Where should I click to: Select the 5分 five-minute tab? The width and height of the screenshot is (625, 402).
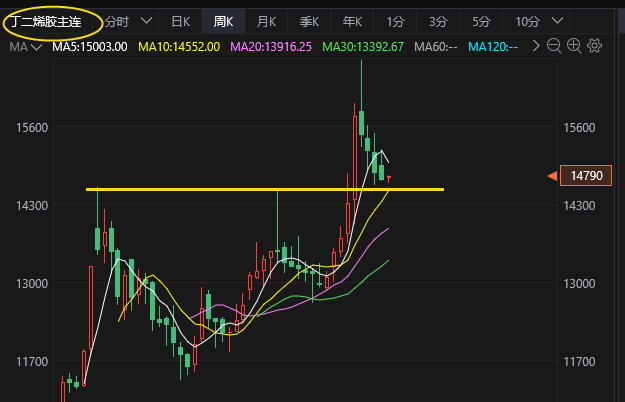[x=482, y=22]
